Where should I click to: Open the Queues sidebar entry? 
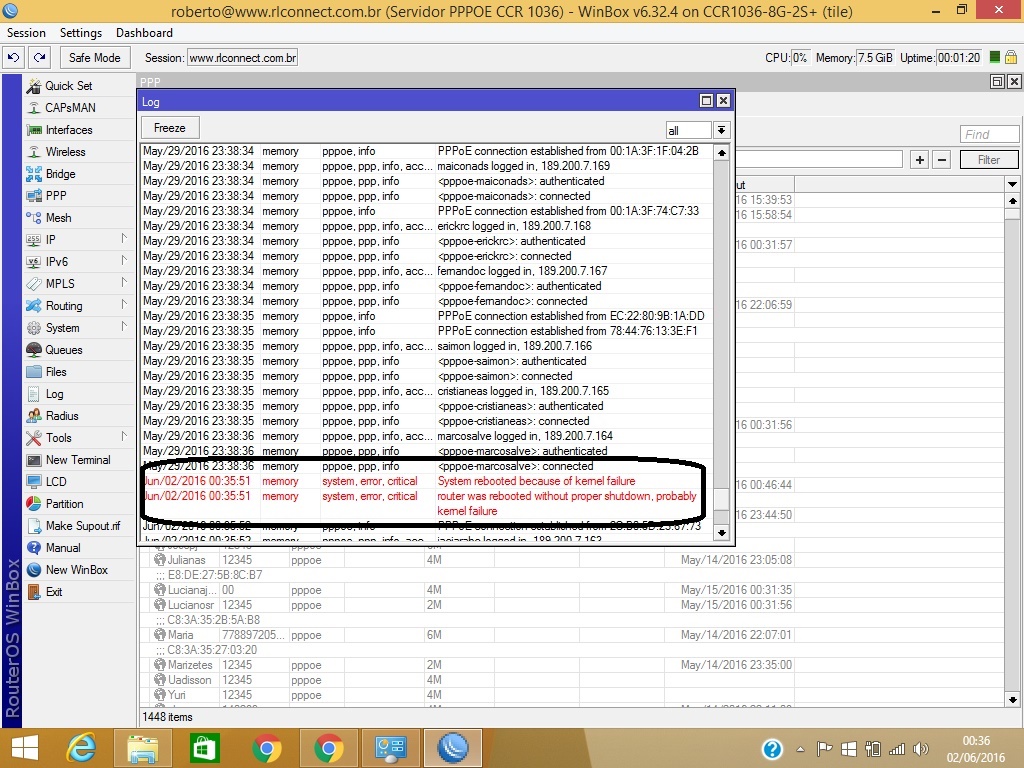point(63,350)
